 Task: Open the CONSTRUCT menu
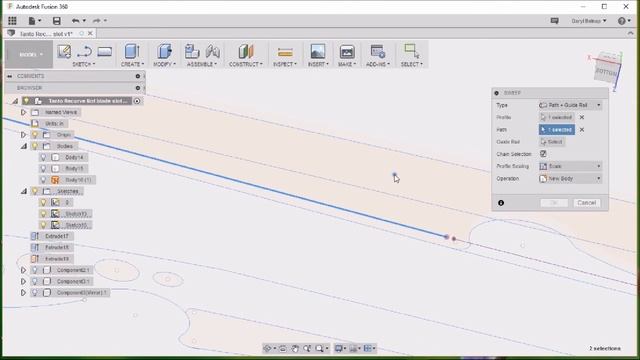[246, 64]
